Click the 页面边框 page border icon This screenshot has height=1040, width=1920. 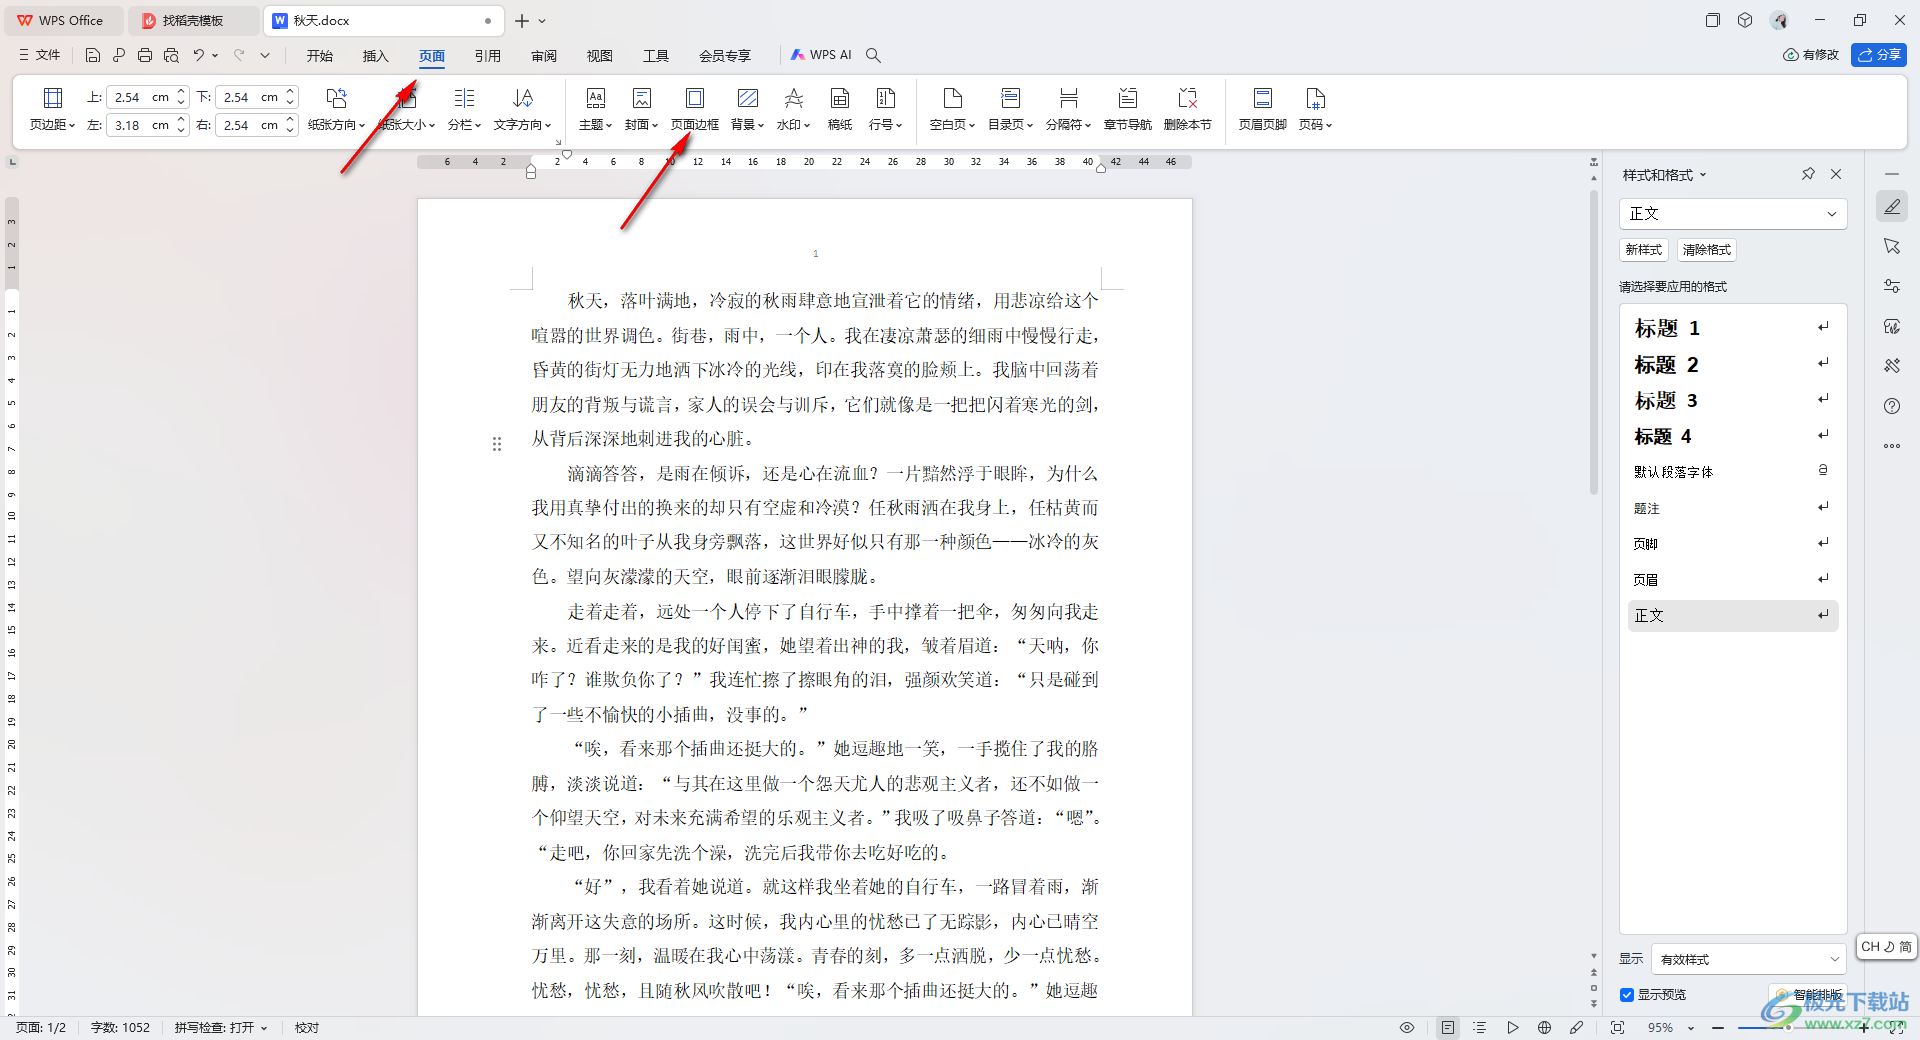click(x=694, y=98)
